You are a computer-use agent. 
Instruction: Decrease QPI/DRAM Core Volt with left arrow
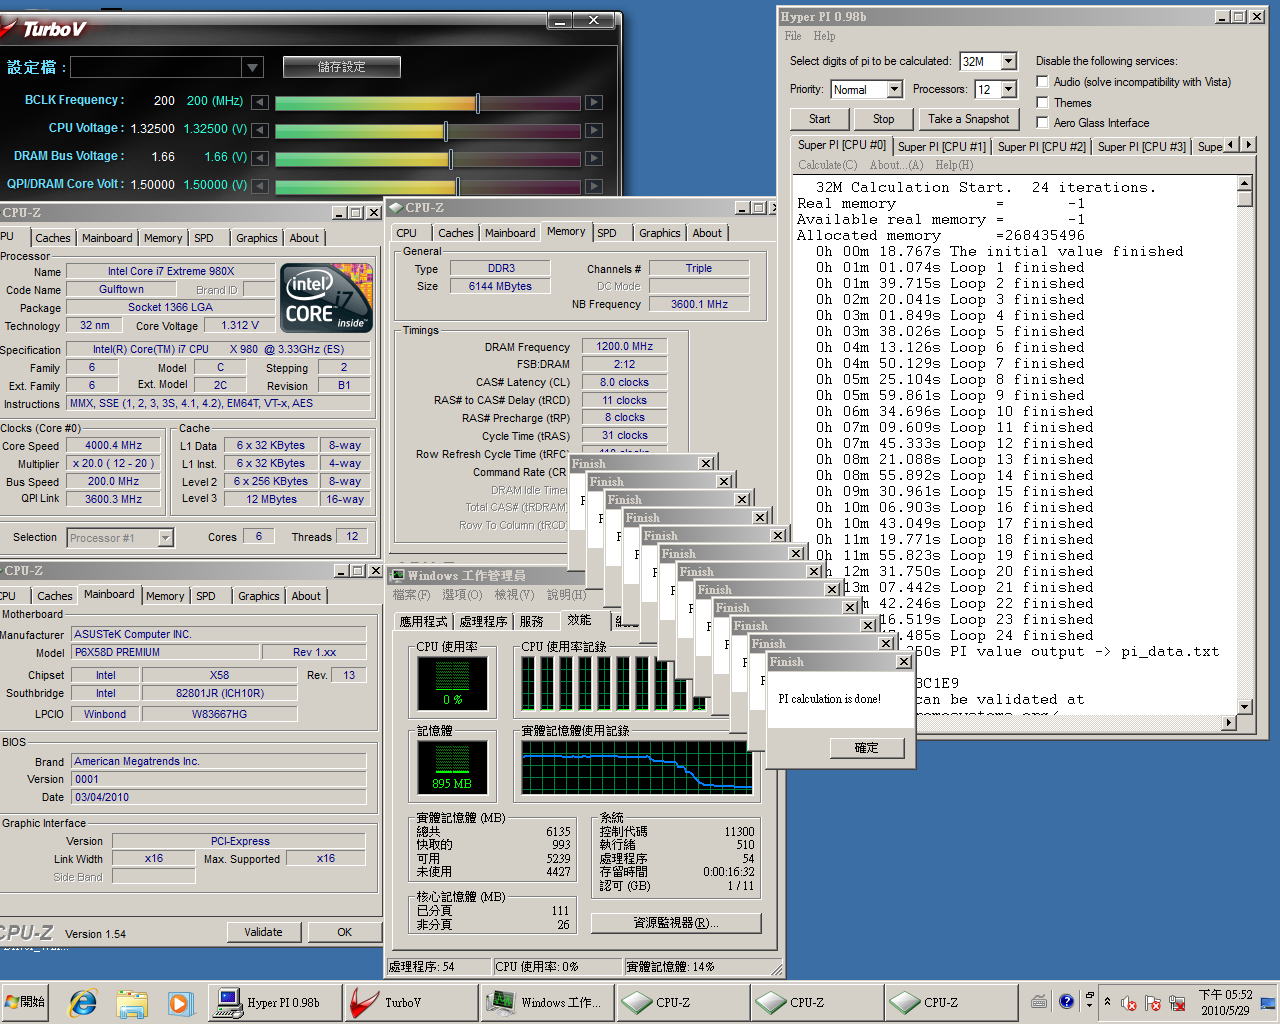pyautogui.click(x=260, y=186)
